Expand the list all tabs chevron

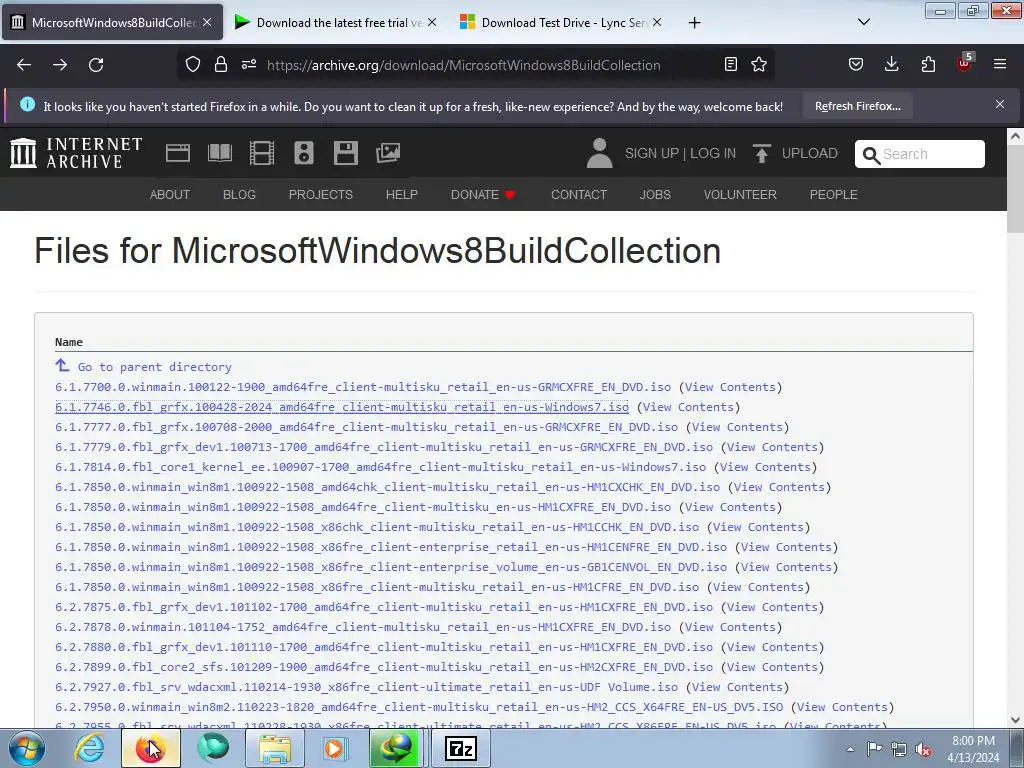pos(864,22)
